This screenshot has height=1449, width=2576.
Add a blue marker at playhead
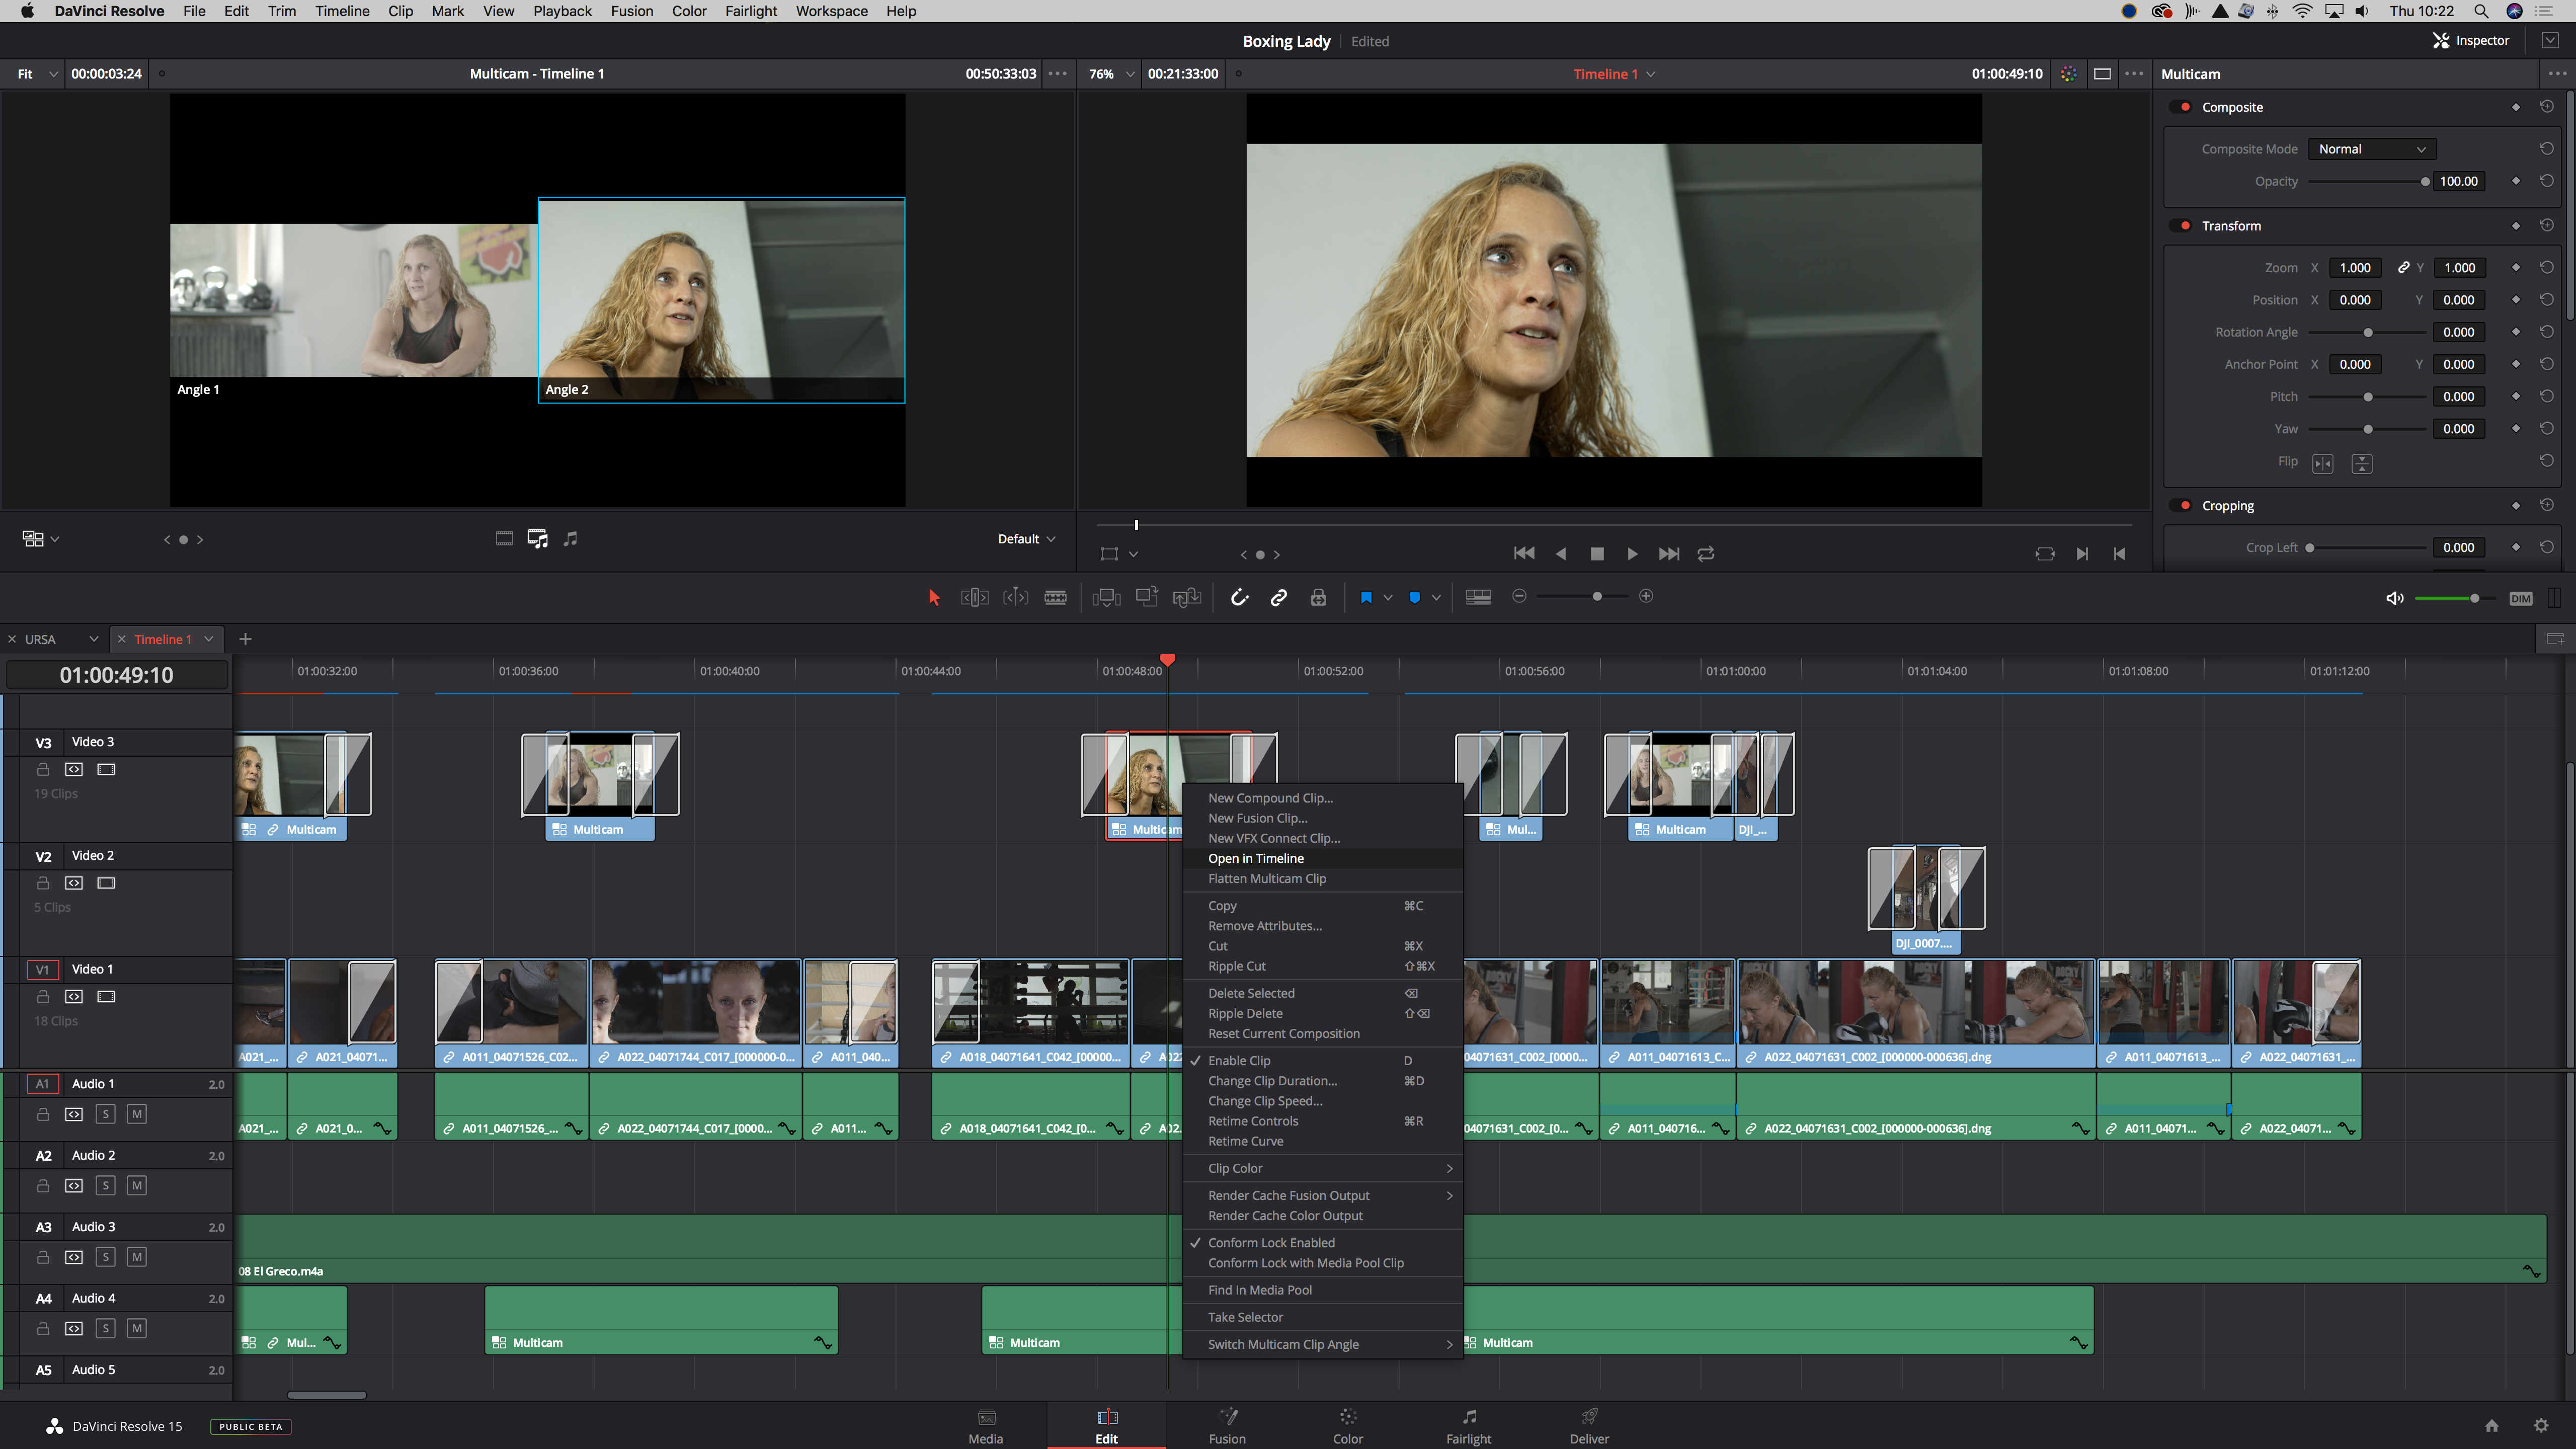1414,597
